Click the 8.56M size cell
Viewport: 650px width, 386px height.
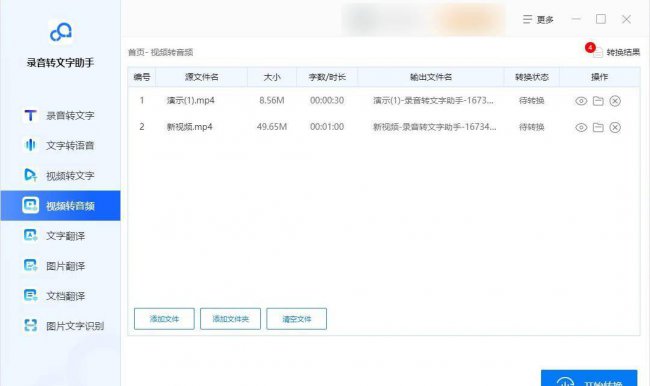(272, 100)
